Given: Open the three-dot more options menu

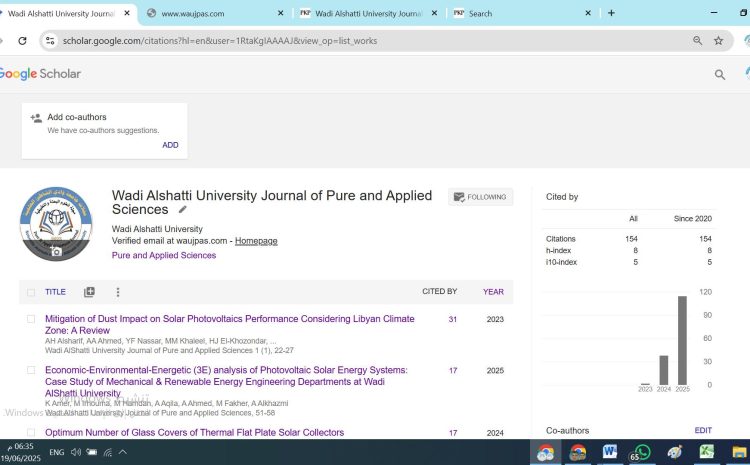Looking at the screenshot, I should pyautogui.click(x=118, y=292).
